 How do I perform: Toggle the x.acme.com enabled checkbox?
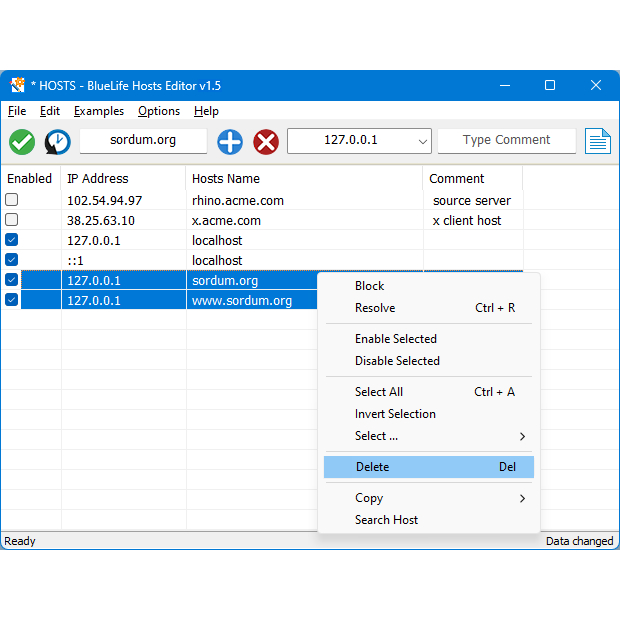click(x=11, y=219)
